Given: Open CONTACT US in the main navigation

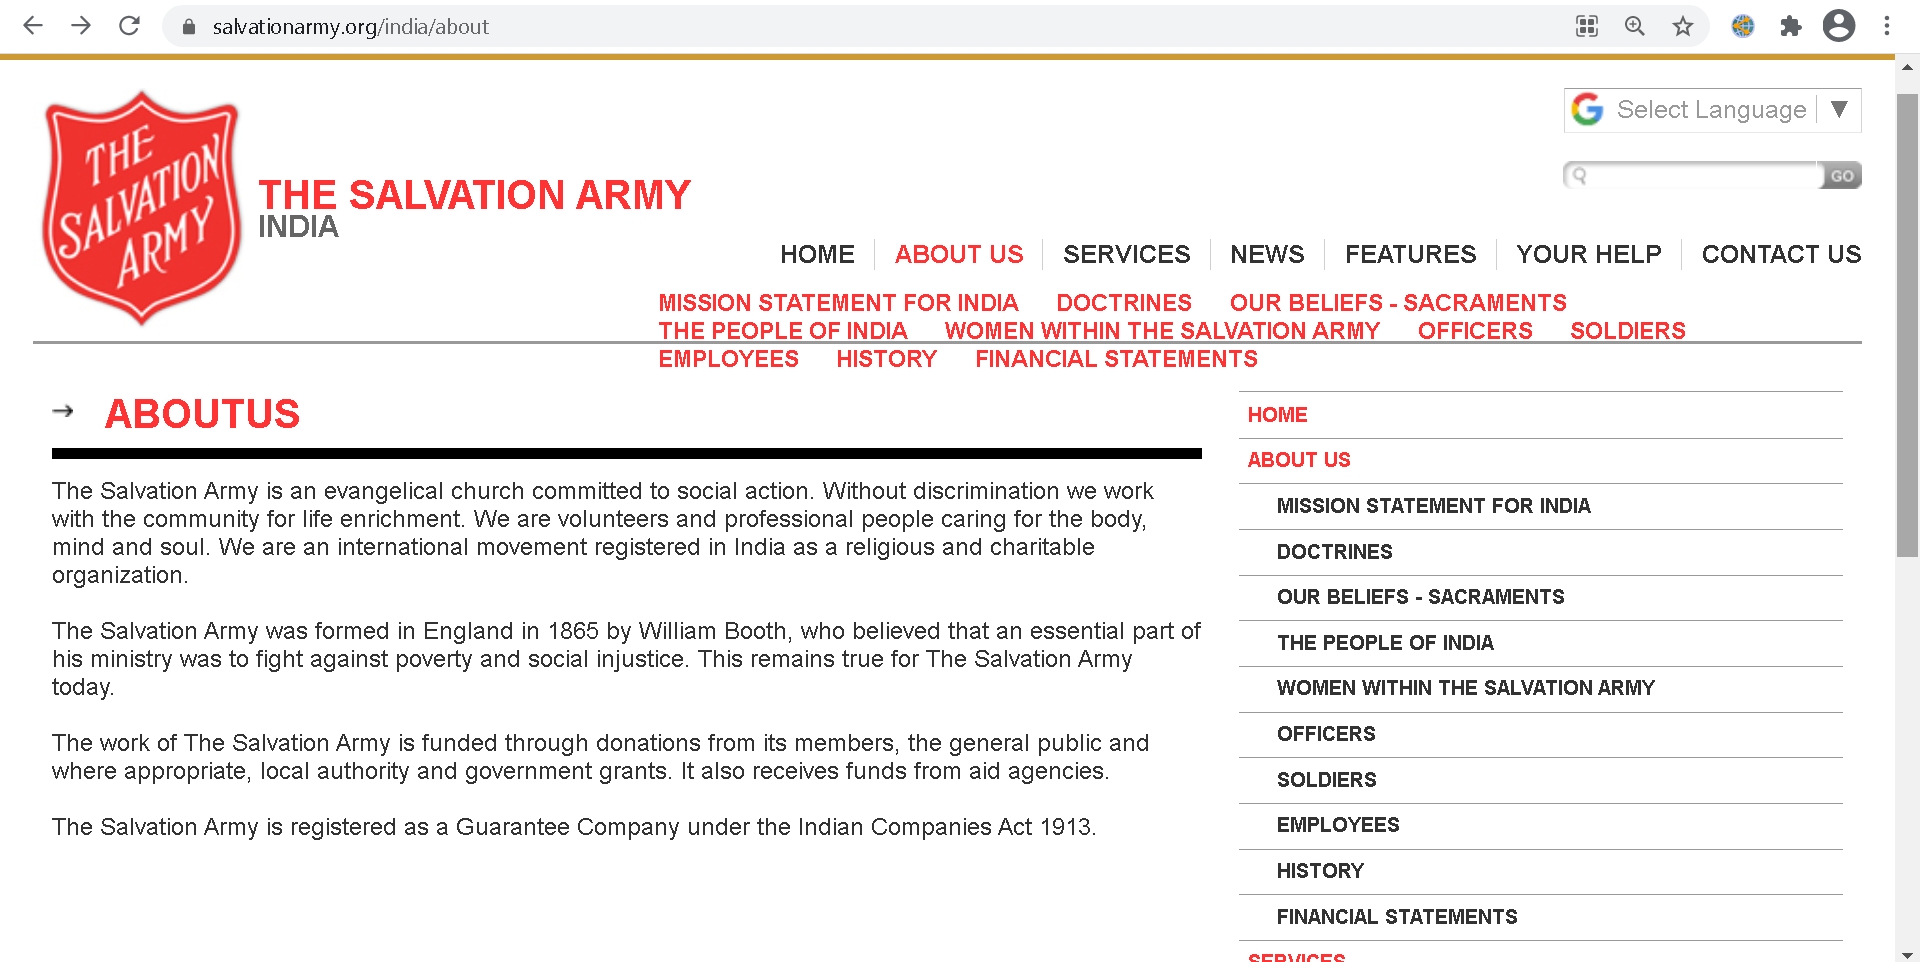Looking at the screenshot, I should tap(1781, 254).
